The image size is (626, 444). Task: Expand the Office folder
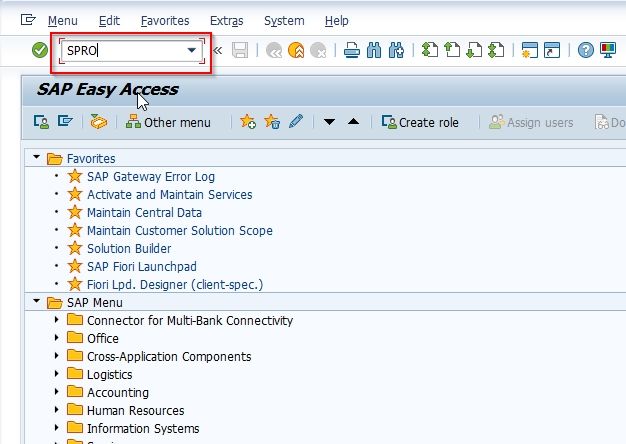(56, 337)
